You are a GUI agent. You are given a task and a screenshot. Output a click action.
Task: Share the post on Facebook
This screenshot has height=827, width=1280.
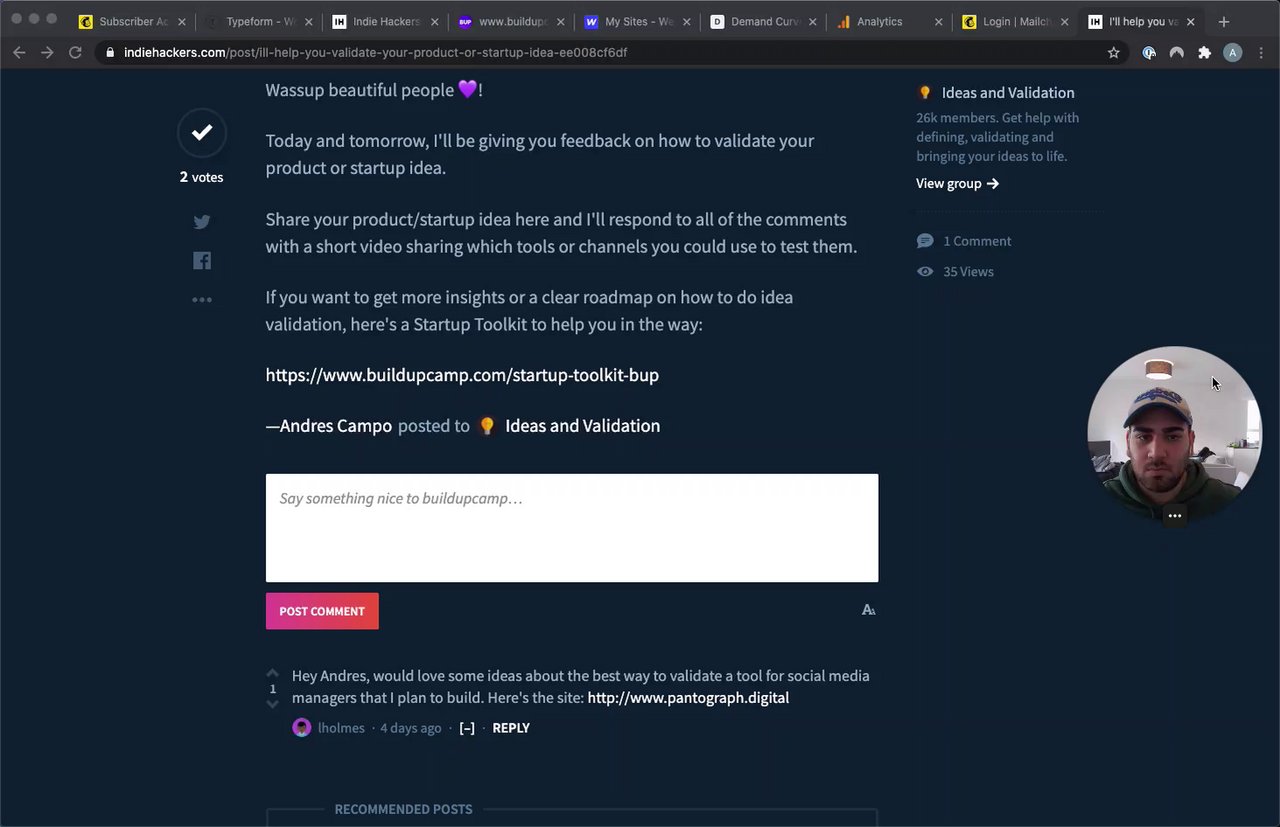click(202, 261)
